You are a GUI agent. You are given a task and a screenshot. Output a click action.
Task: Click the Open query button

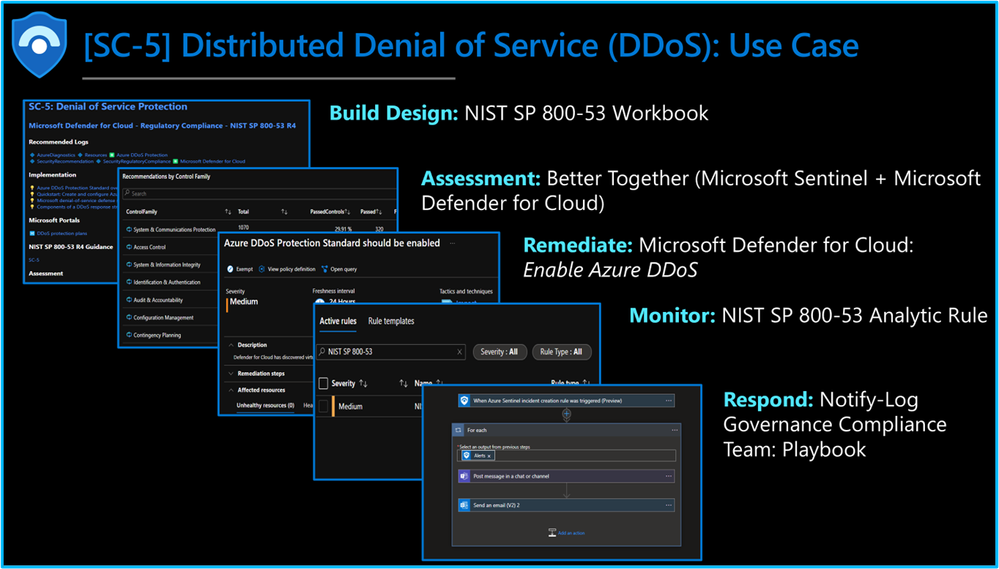pos(339,269)
